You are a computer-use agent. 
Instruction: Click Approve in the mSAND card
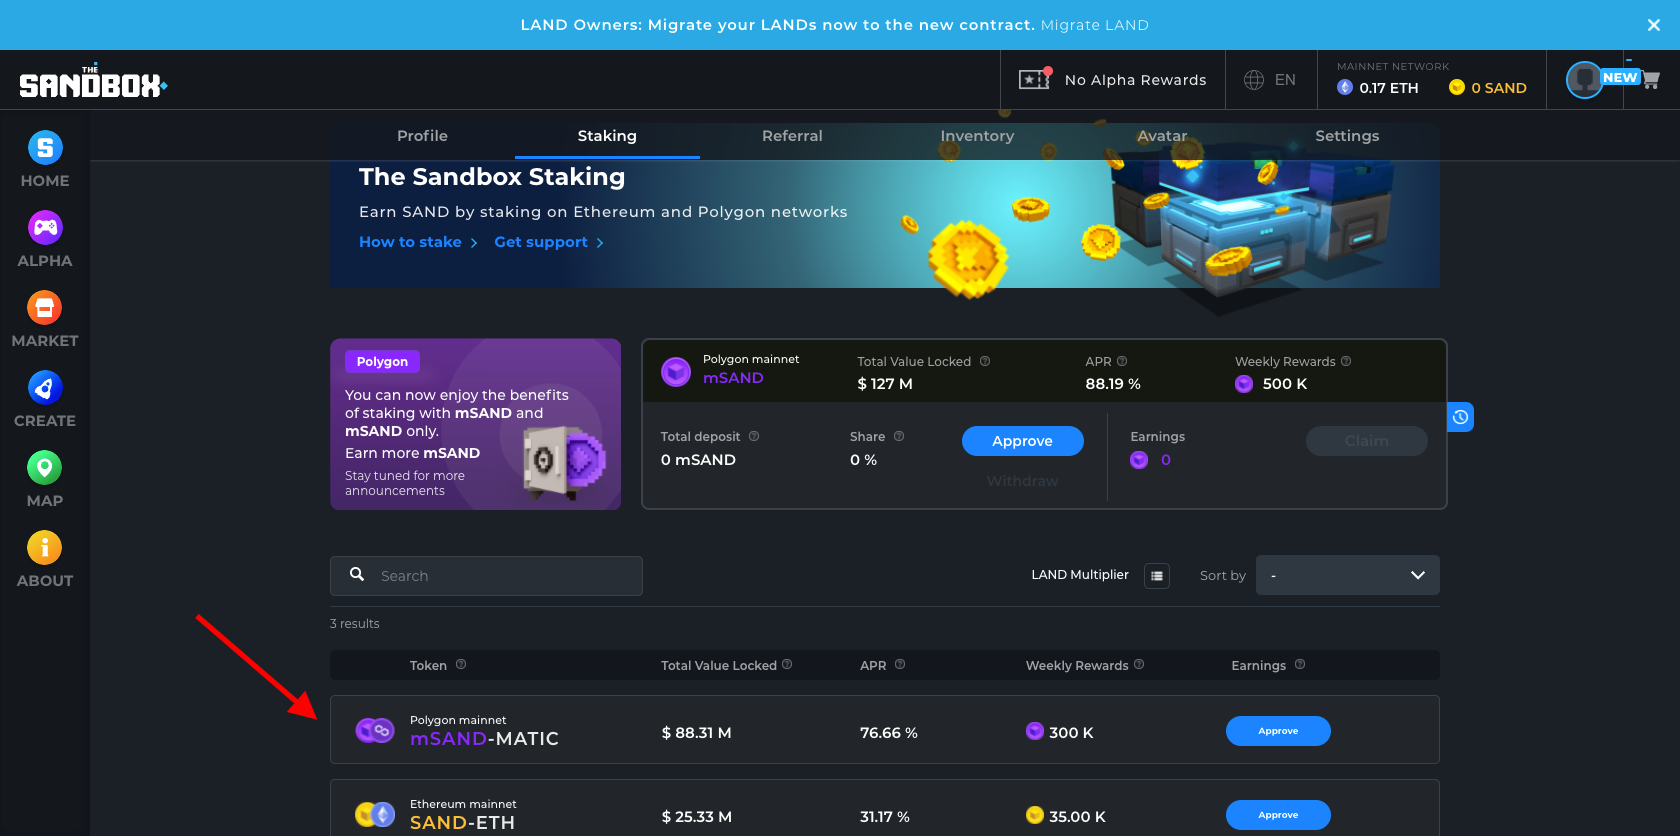point(1022,441)
